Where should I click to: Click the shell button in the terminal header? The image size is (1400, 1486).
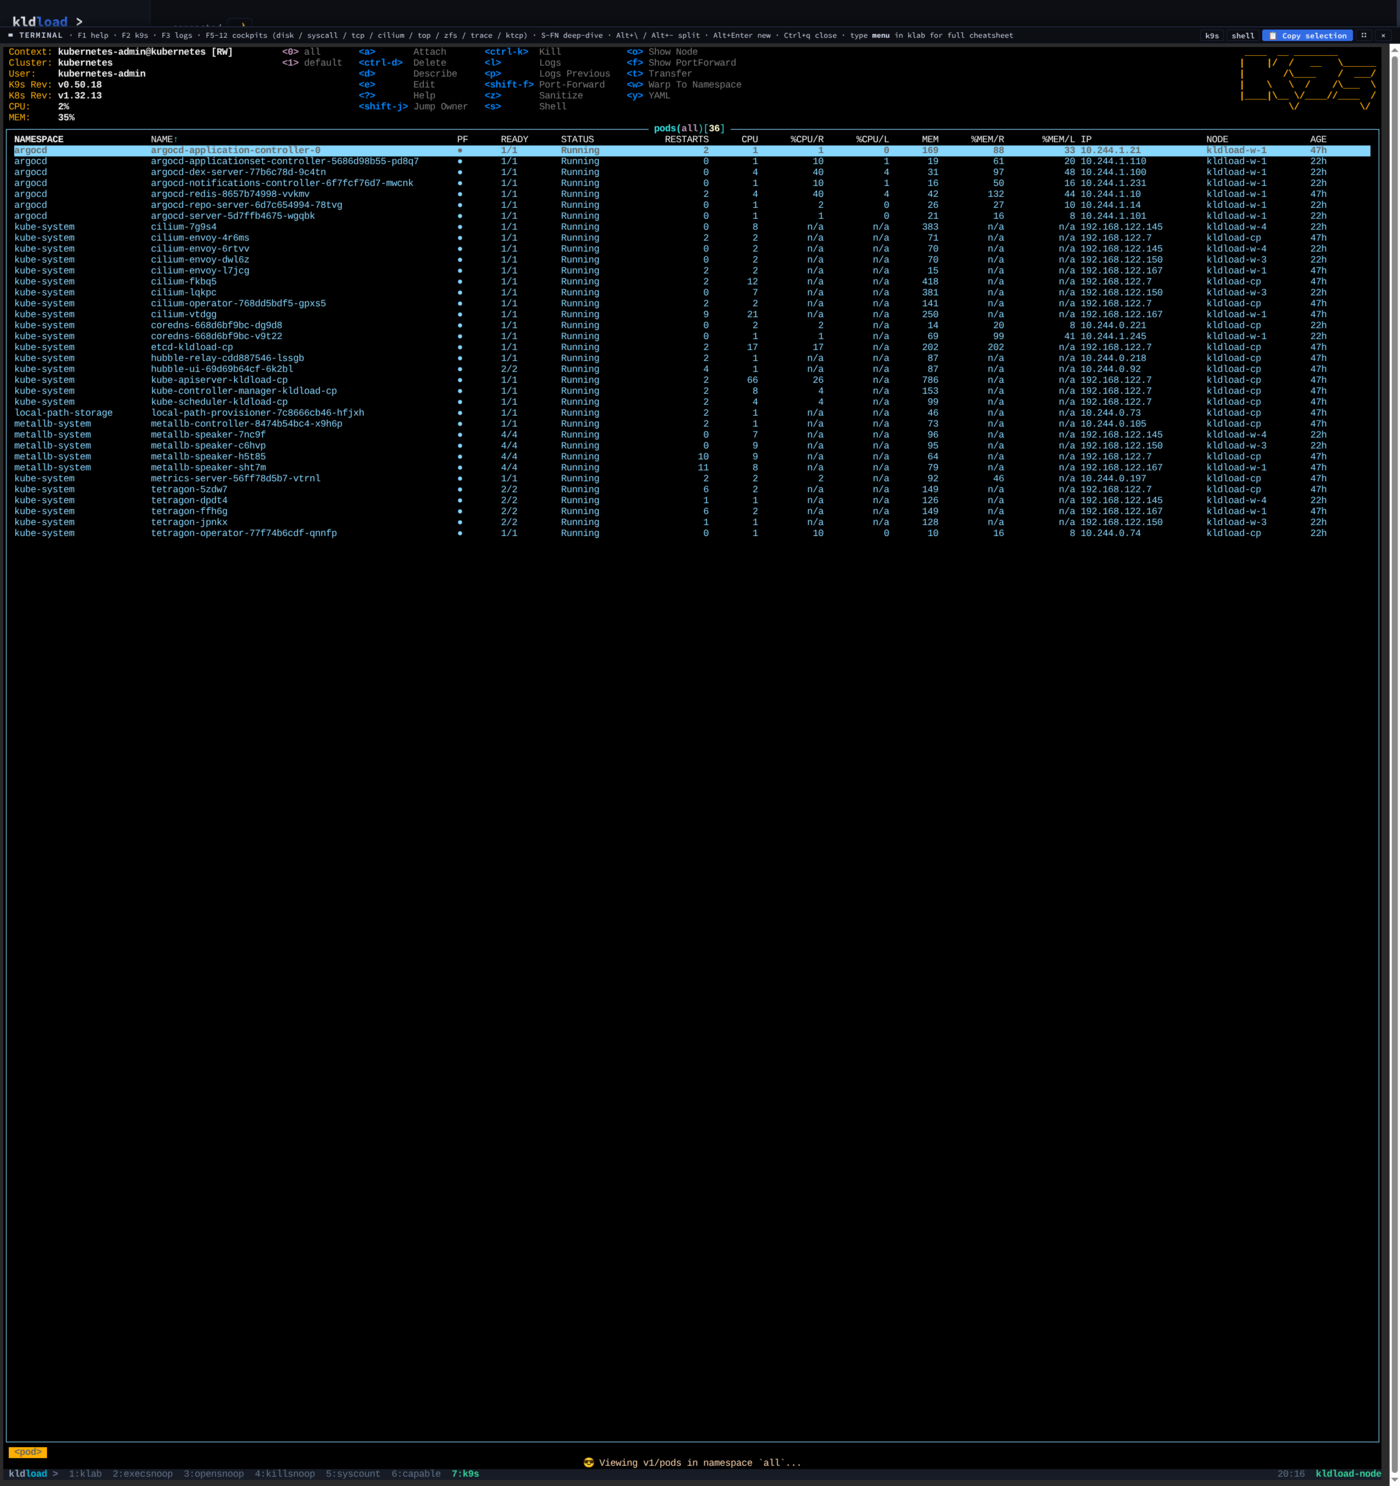1243,35
